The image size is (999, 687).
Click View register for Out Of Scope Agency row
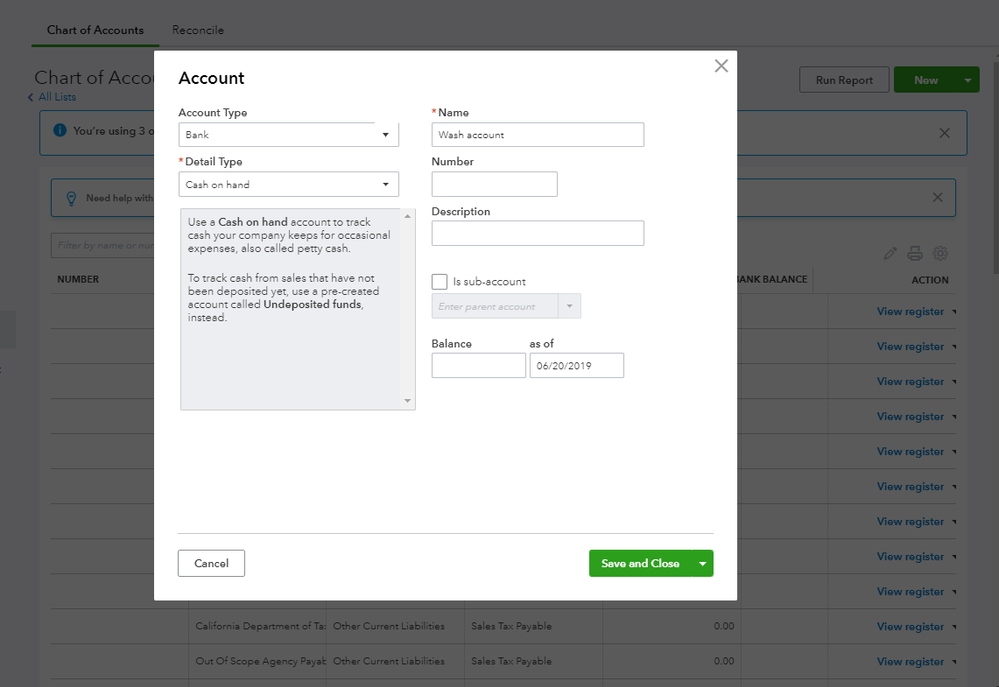pos(910,662)
